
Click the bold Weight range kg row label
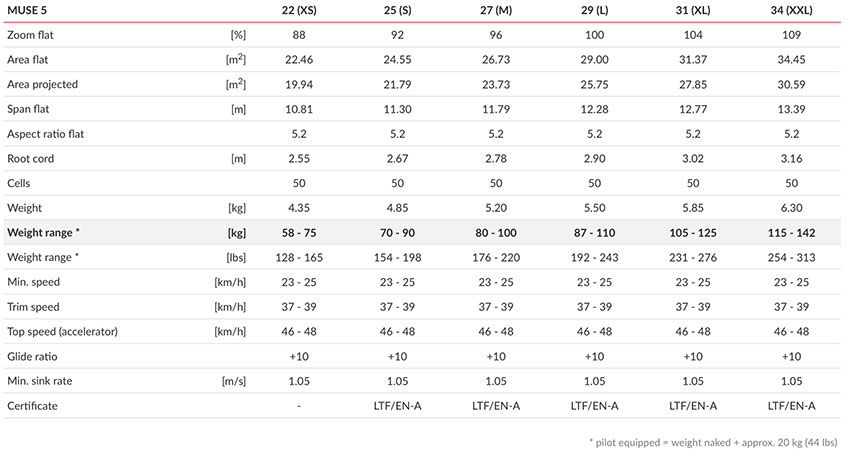point(43,233)
